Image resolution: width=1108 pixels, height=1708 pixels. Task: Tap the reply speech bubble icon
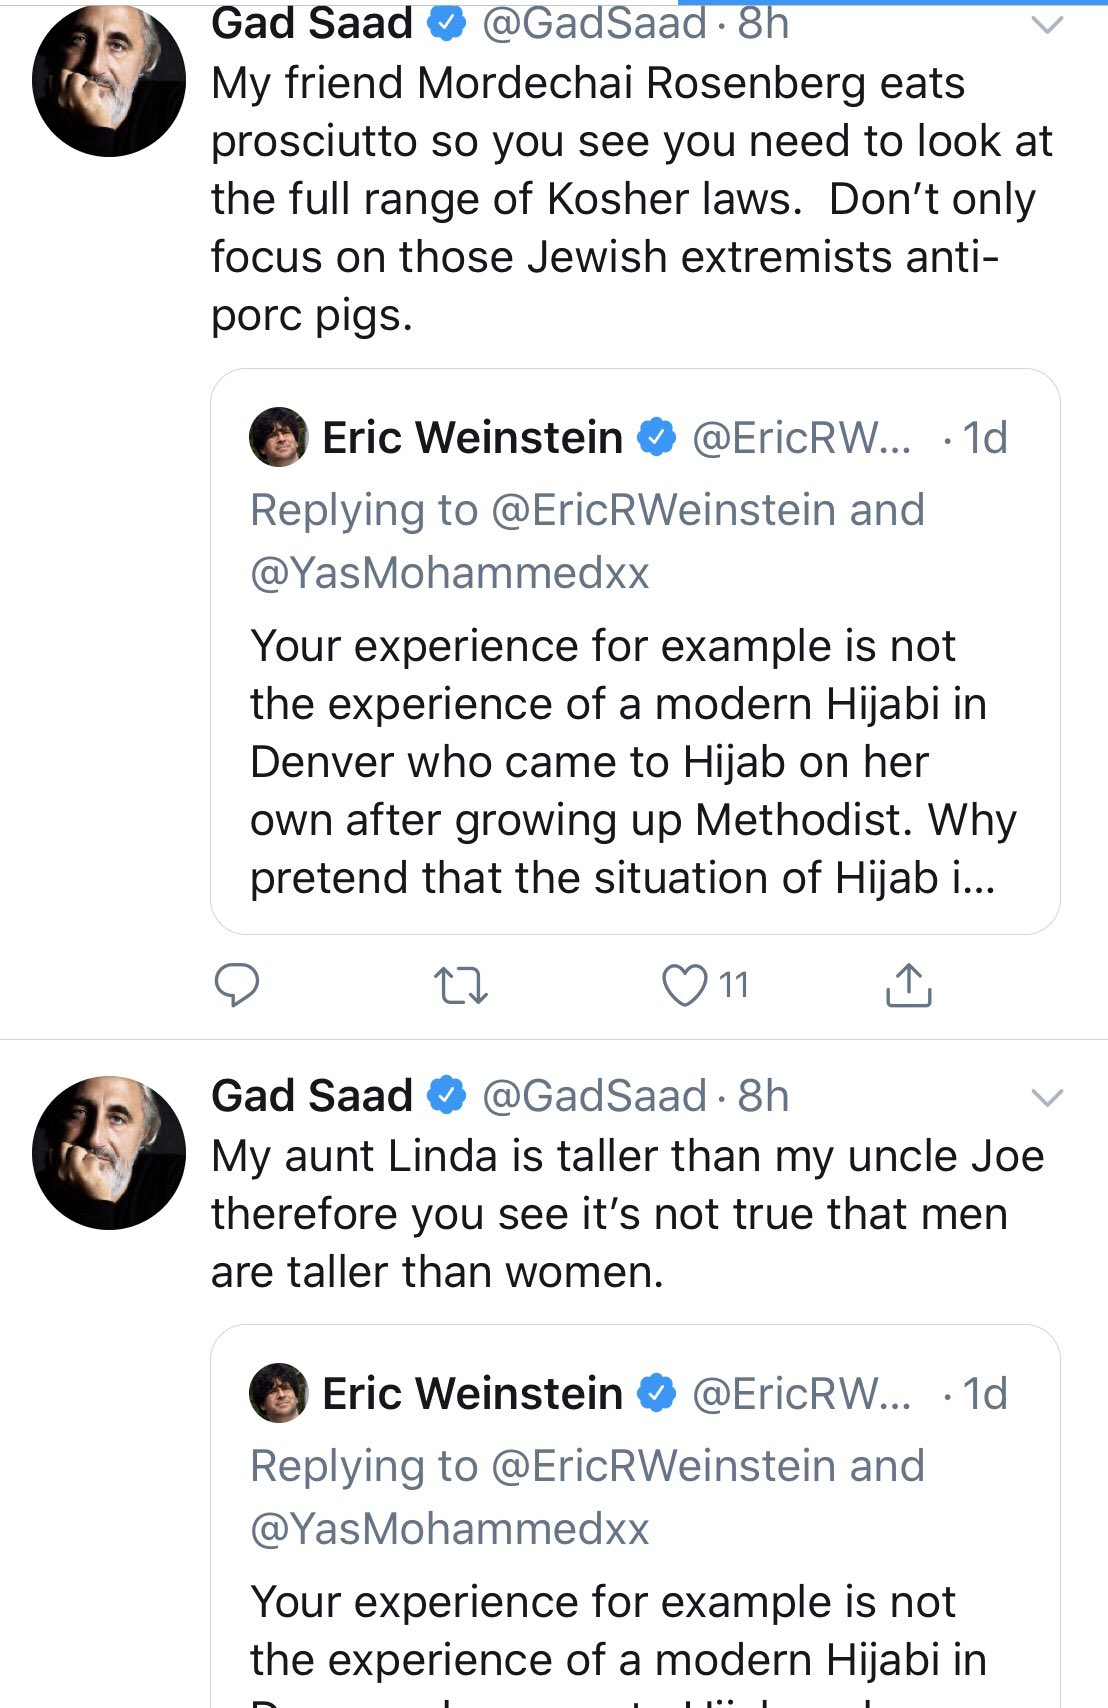(x=237, y=985)
